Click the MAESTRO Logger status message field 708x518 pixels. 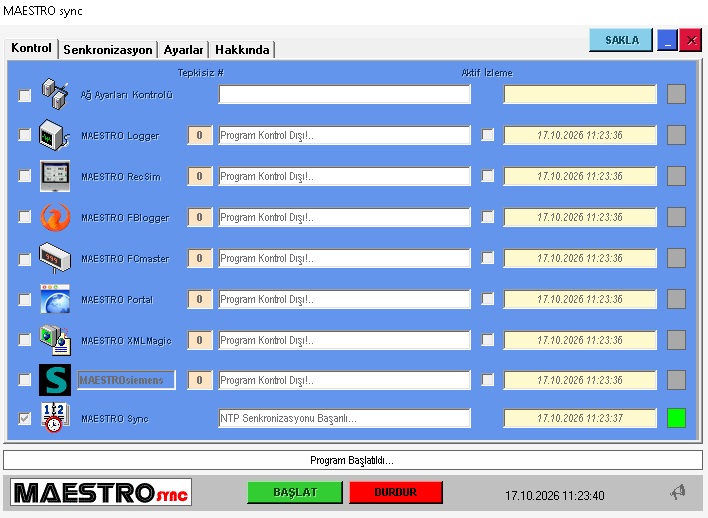(345, 135)
